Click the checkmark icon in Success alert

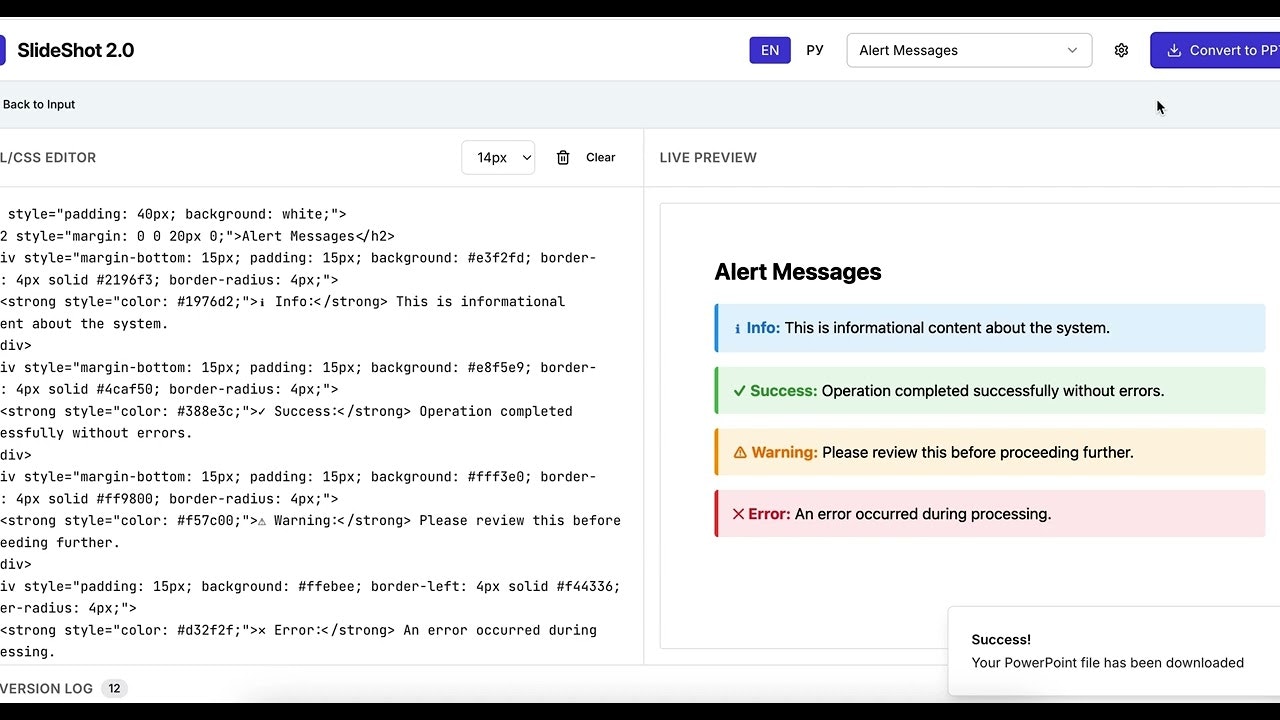[x=740, y=391]
